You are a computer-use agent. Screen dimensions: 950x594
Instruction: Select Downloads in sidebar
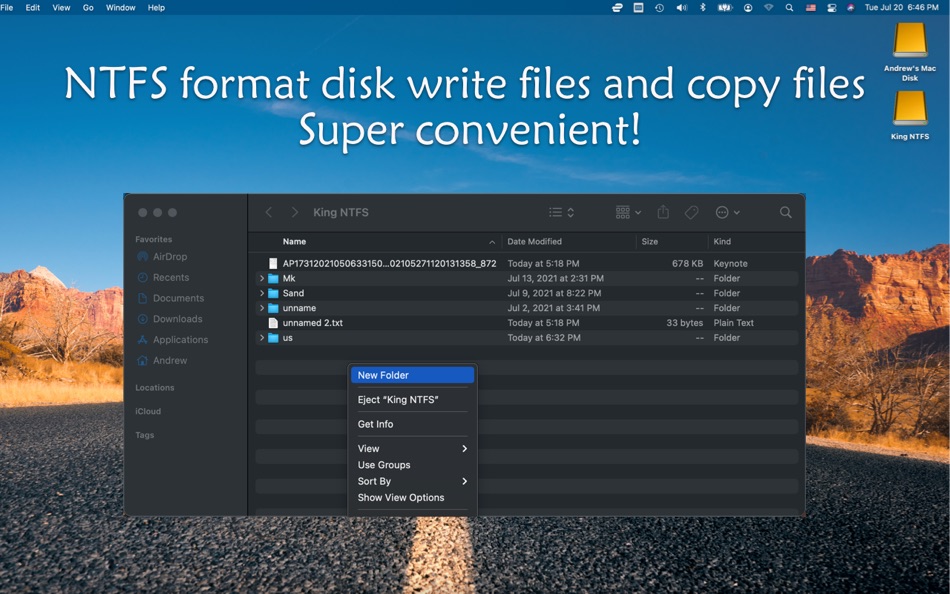coord(170,319)
